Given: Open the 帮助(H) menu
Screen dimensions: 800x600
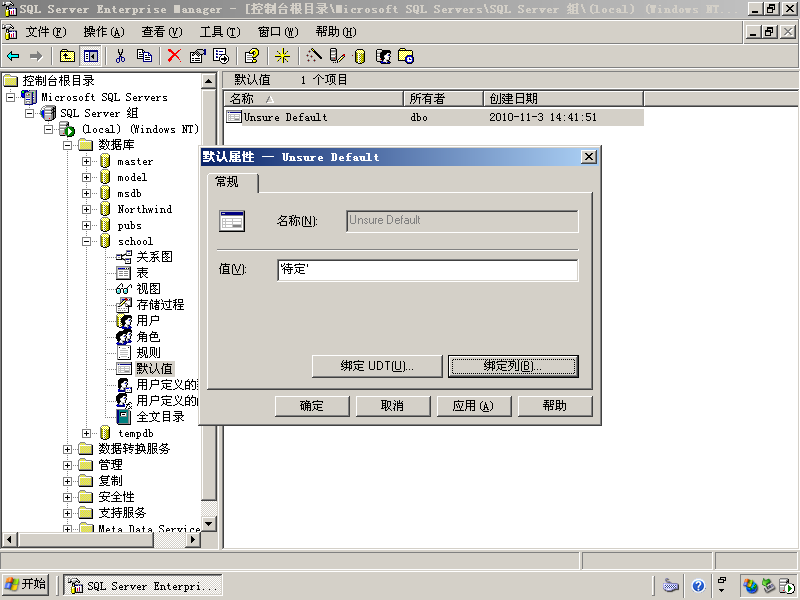Looking at the screenshot, I should point(336,32).
